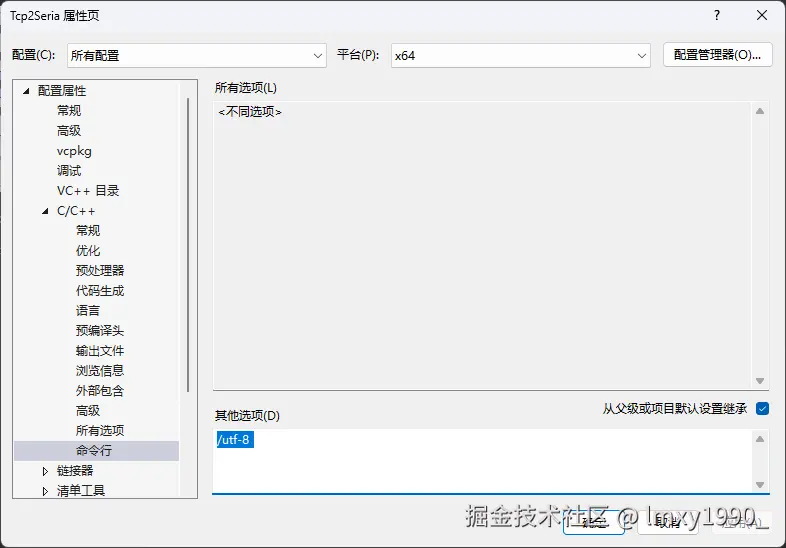The height and width of the screenshot is (548, 786).
Task: Select 常规 under C/C++
Action: click(x=88, y=231)
